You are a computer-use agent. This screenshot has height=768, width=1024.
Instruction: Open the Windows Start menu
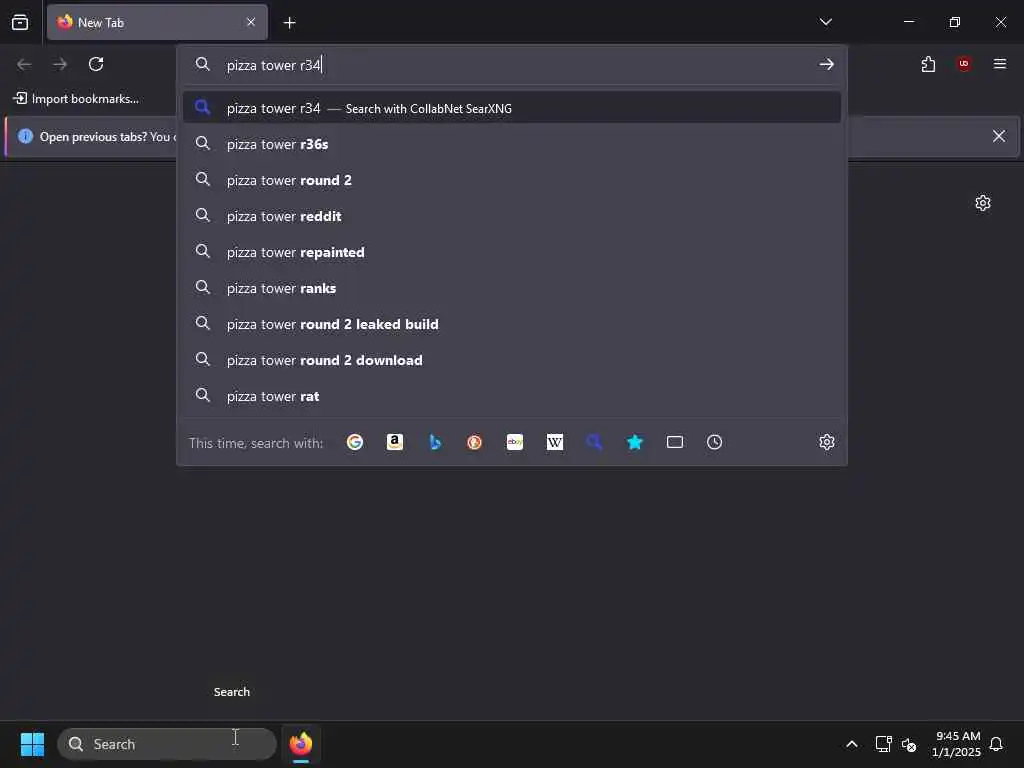pyautogui.click(x=32, y=744)
